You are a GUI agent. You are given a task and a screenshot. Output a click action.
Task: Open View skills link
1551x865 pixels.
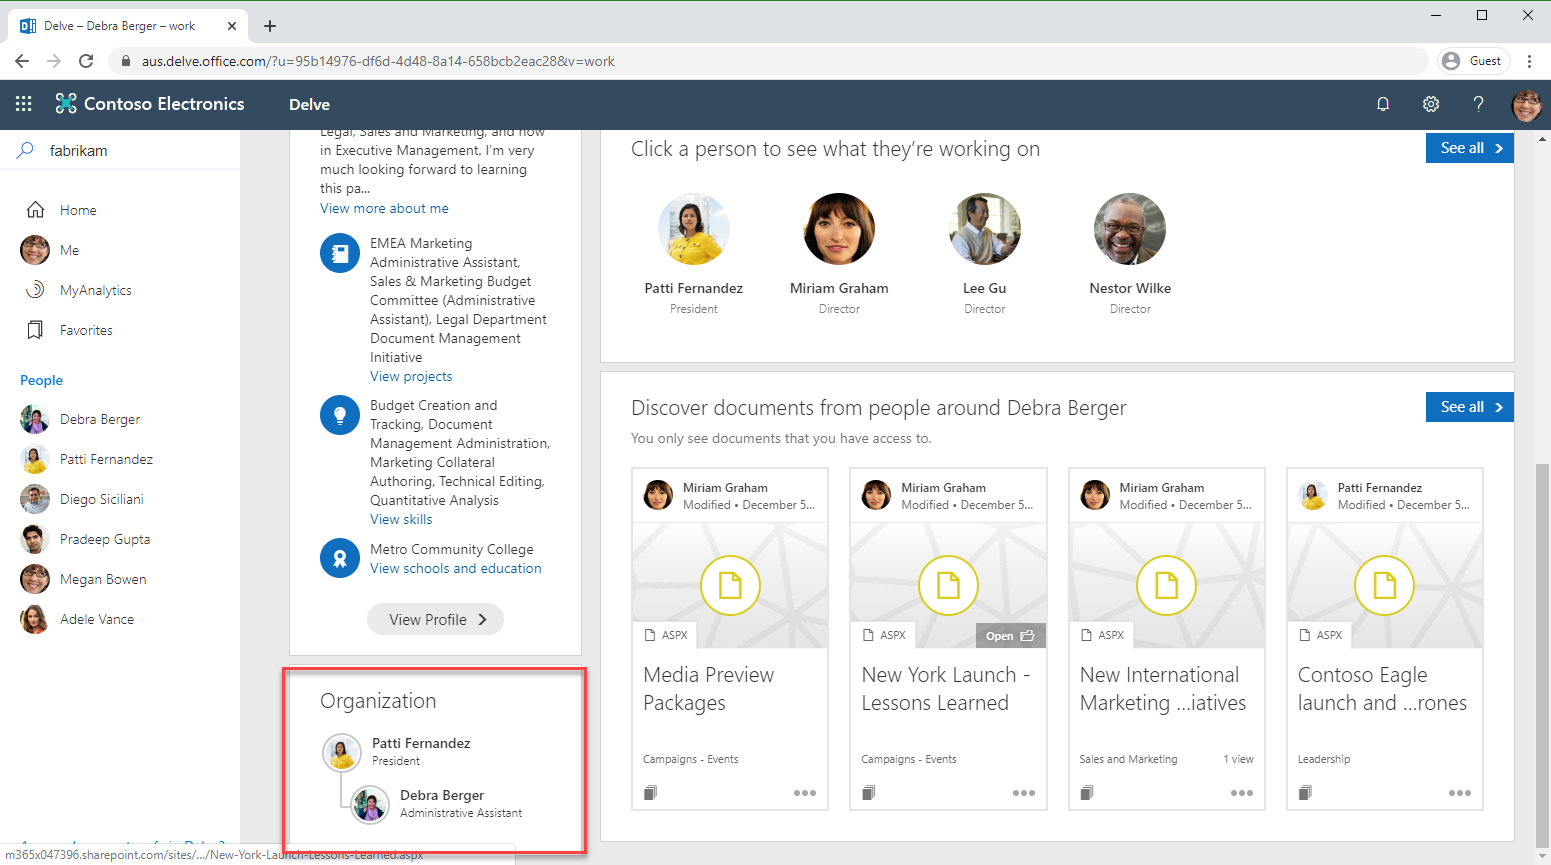(401, 519)
